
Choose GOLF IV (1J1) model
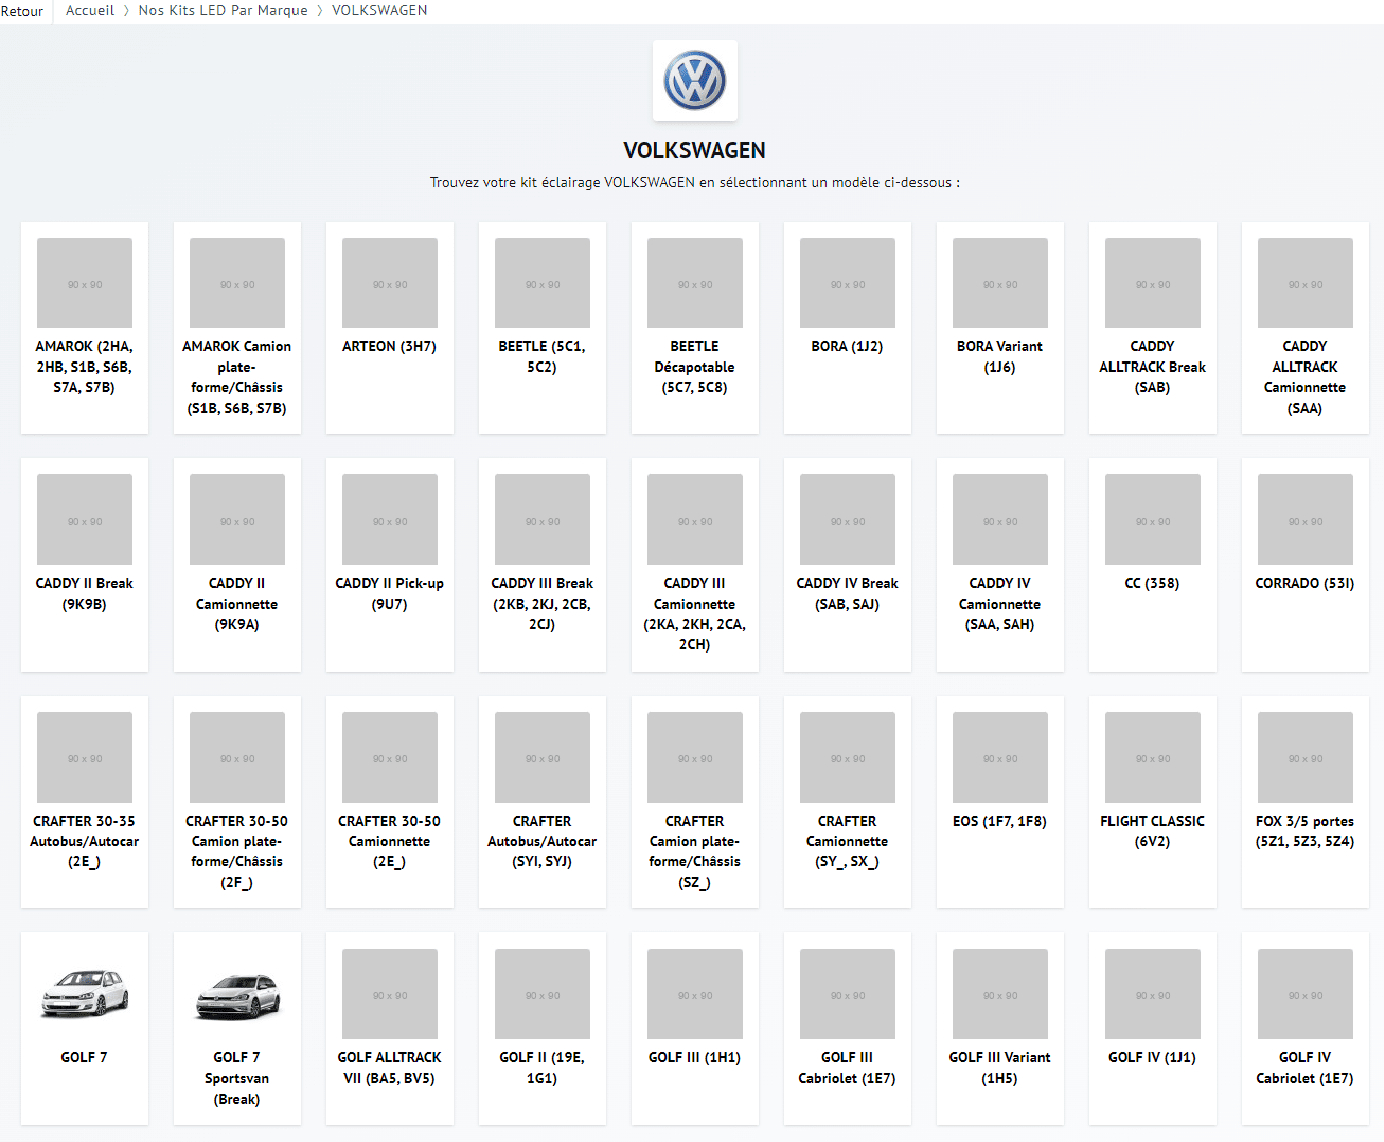click(1153, 1029)
